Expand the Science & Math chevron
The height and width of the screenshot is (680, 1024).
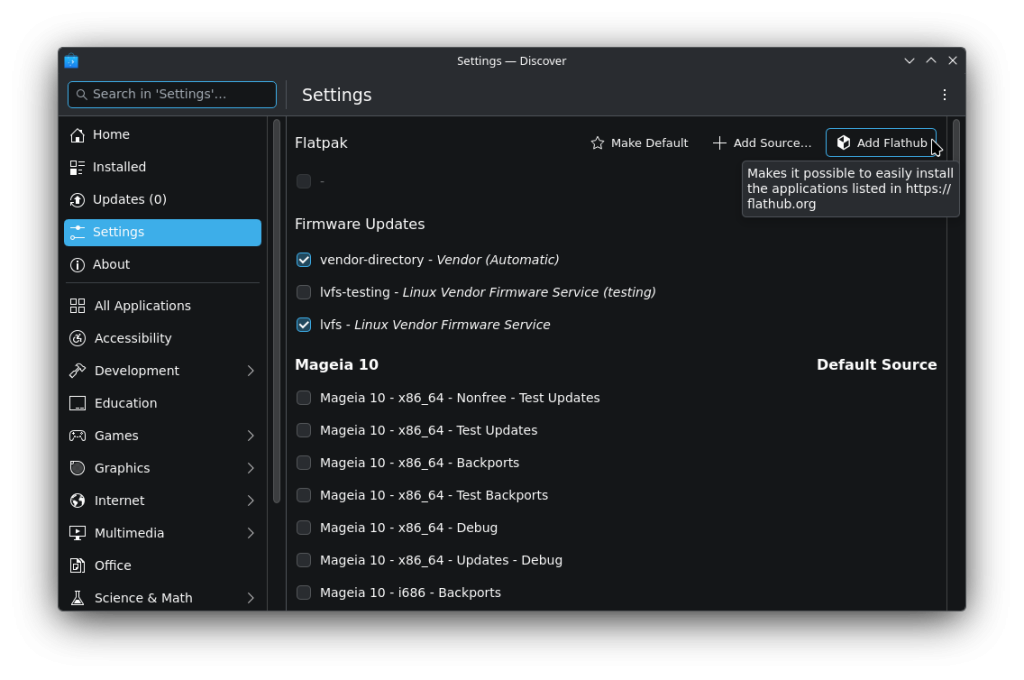pyautogui.click(x=251, y=598)
